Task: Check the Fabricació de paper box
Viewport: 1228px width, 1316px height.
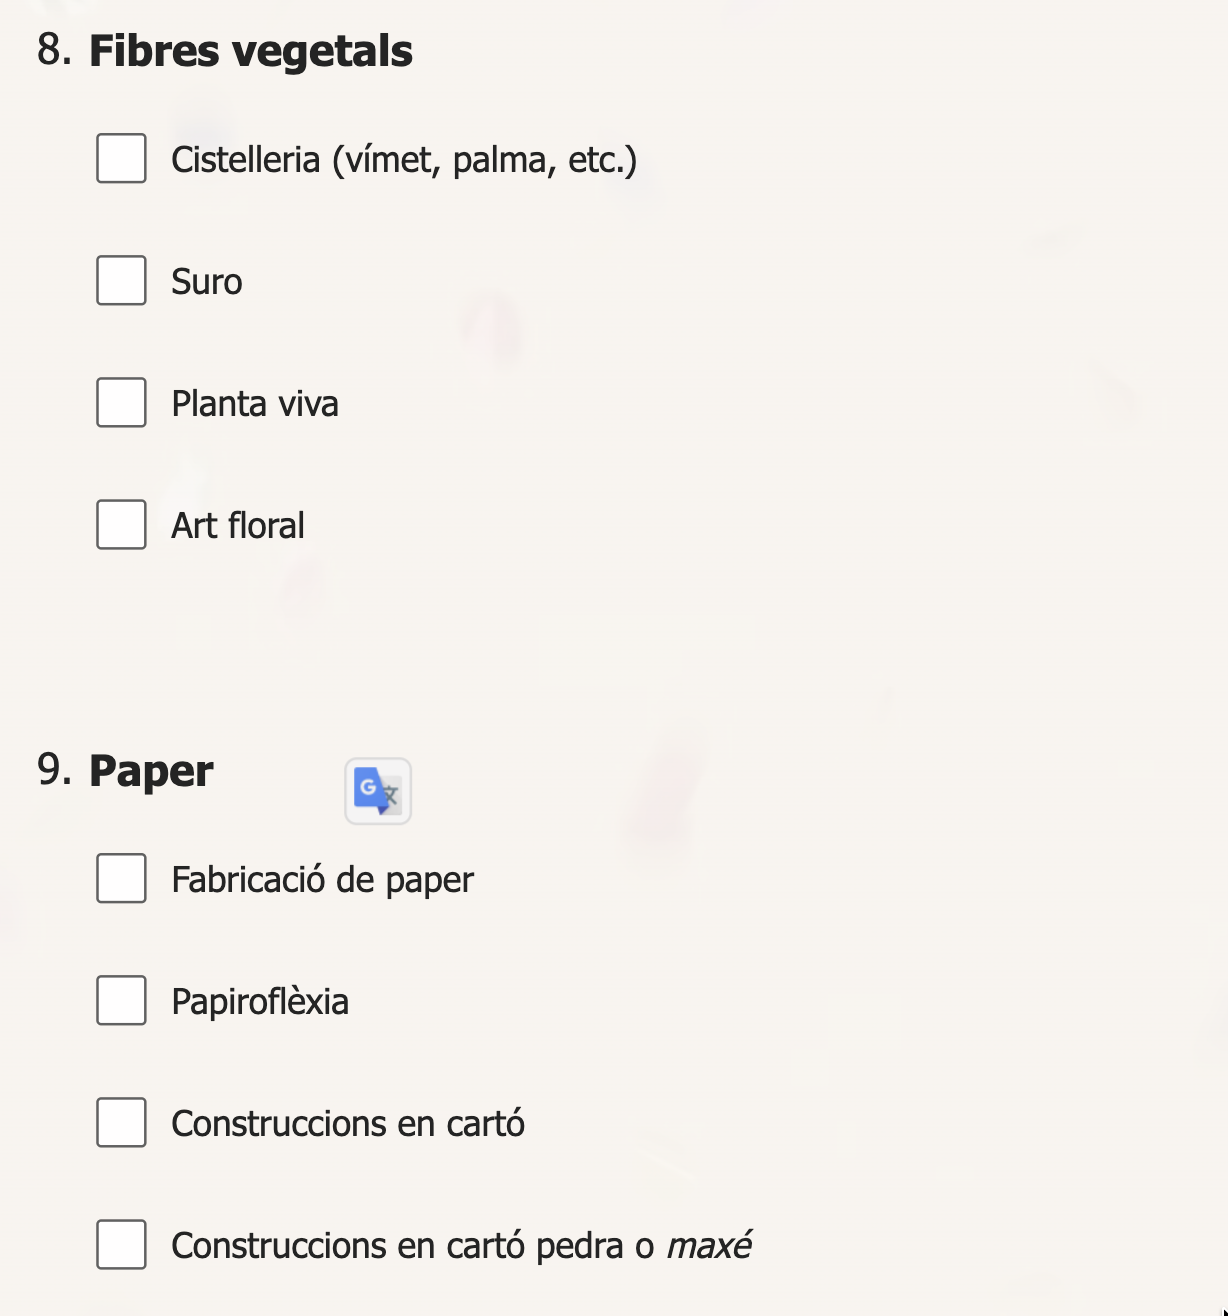Action: point(122,879)
